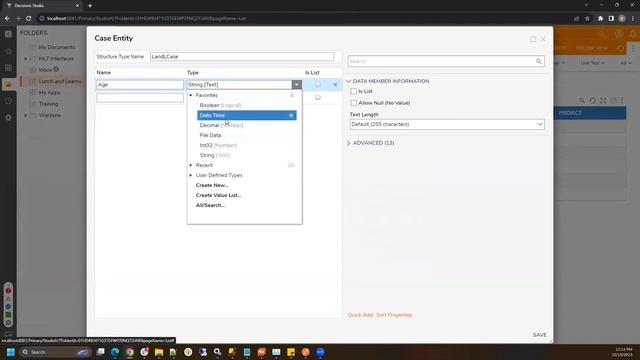Open a new browser tab
The width and height of the screenshot is (640, 360).
(90, 6)
